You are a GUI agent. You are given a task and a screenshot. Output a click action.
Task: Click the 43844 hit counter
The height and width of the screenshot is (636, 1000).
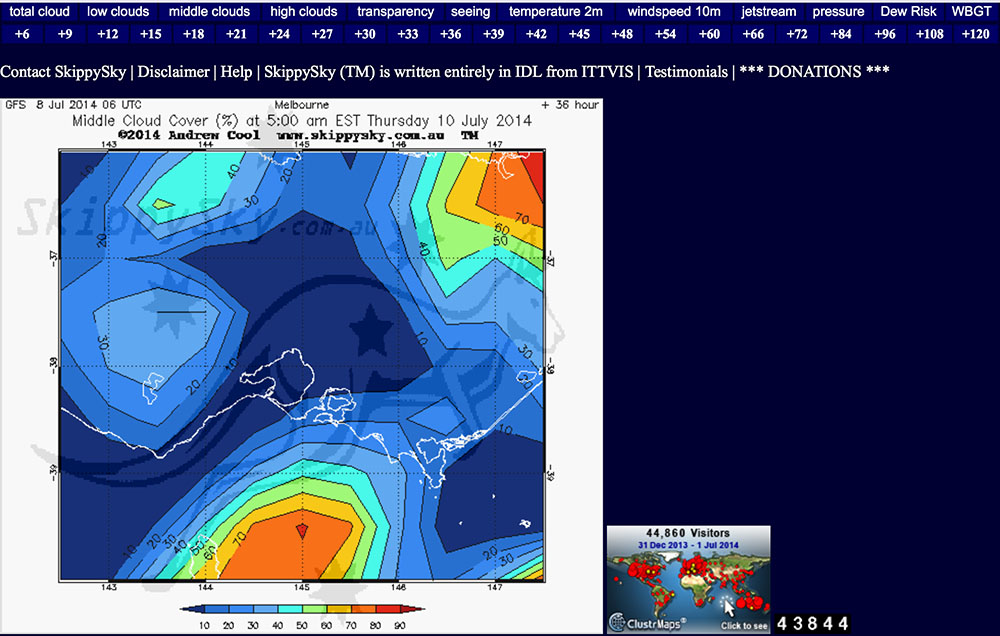tap(812, 623)
